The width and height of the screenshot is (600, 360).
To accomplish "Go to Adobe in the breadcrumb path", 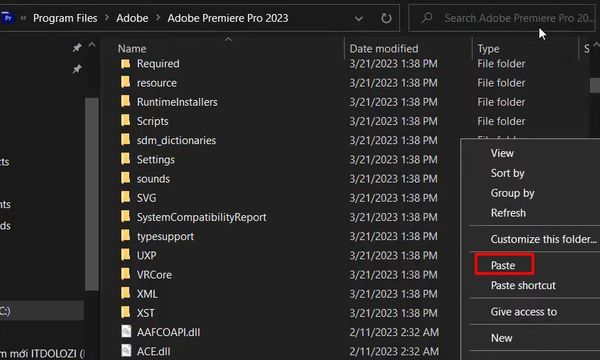I will (x=132, y=18).
